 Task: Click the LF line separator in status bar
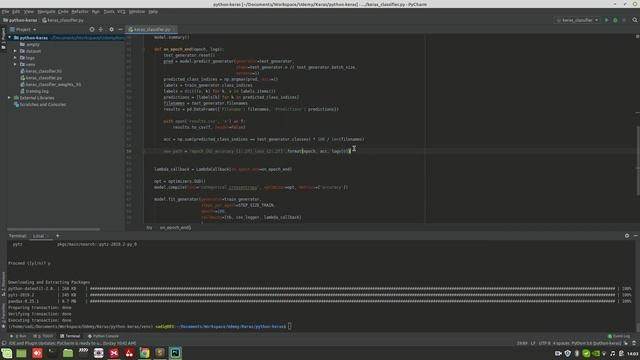pos(533,343)
